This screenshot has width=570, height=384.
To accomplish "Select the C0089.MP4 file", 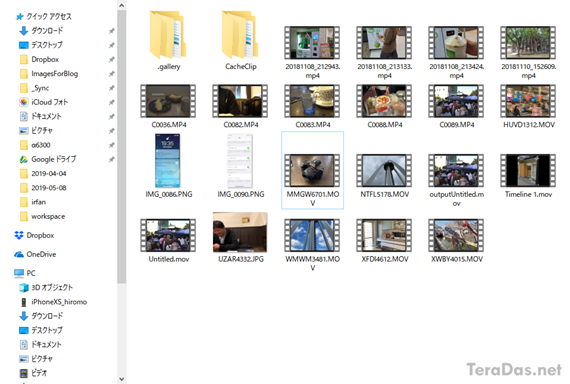I will pyautogui.click(x=456, y=106).
